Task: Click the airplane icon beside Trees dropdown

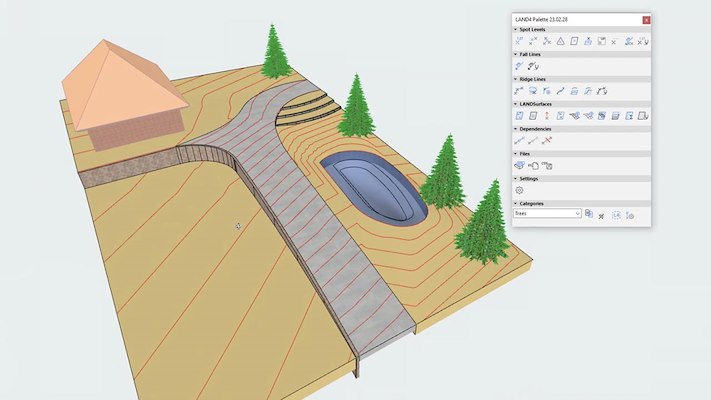Action: 602,214
